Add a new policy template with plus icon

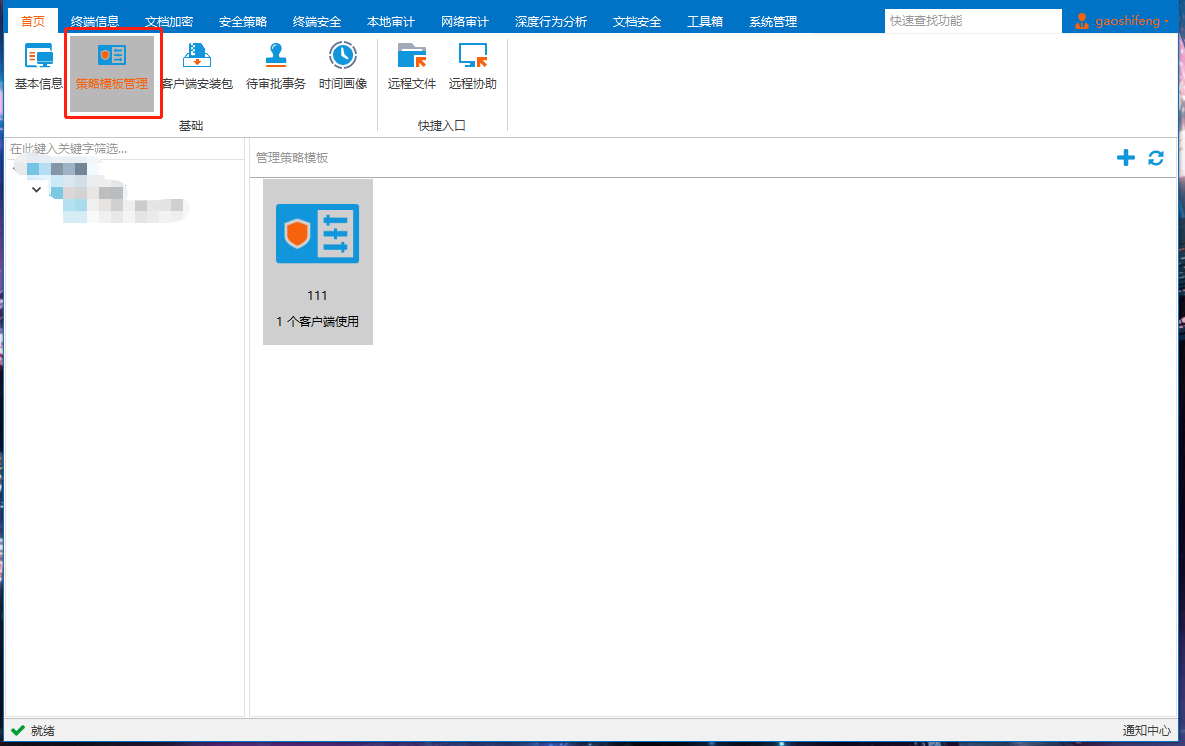tap(1126, 157)
